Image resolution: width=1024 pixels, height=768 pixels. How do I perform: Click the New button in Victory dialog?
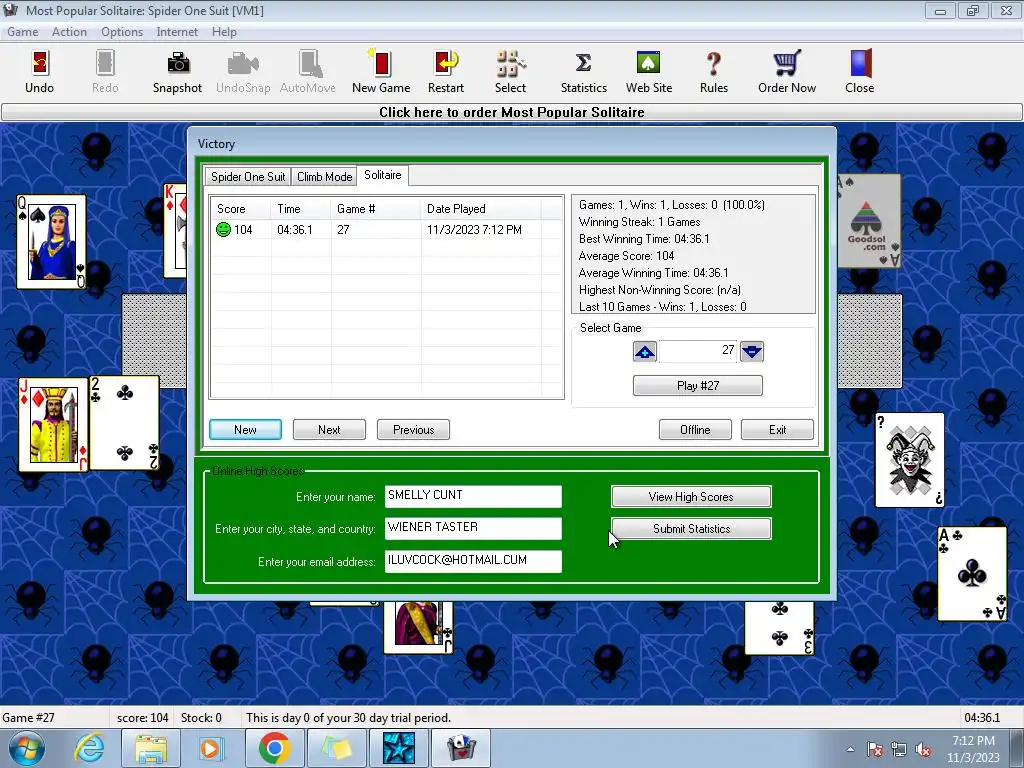(x=246, y=430)
